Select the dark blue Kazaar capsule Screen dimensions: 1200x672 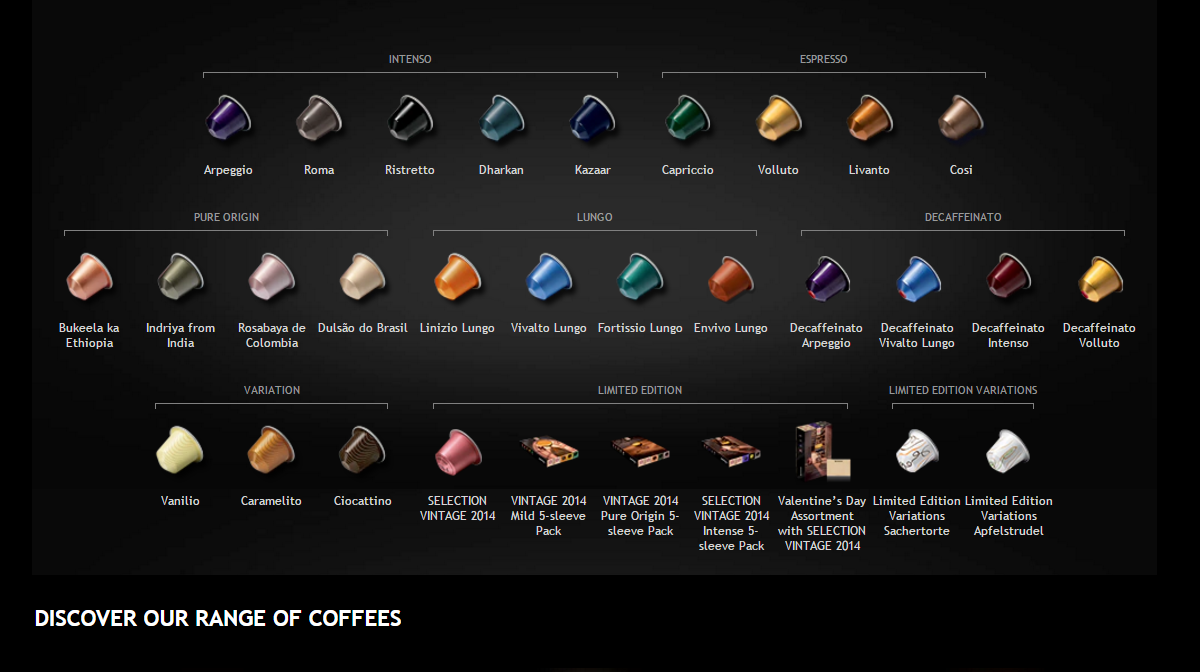[592, 118]
